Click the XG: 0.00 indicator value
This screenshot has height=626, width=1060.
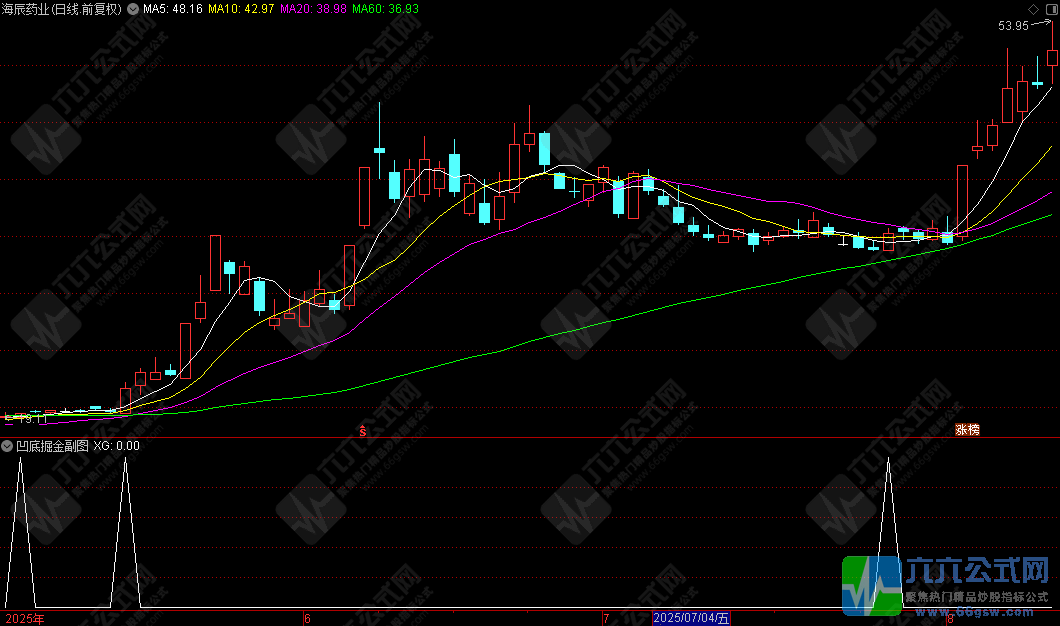coord(116,446)
